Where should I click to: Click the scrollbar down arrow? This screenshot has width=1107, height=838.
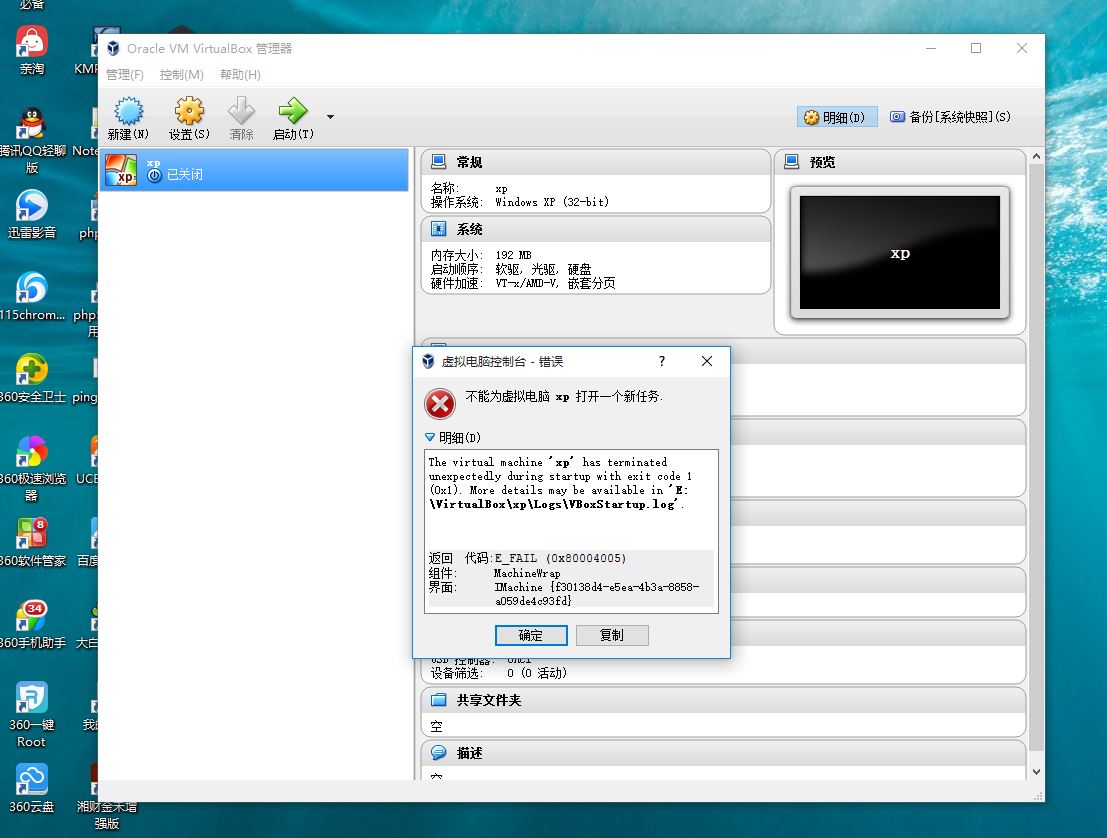[1036, 772]
